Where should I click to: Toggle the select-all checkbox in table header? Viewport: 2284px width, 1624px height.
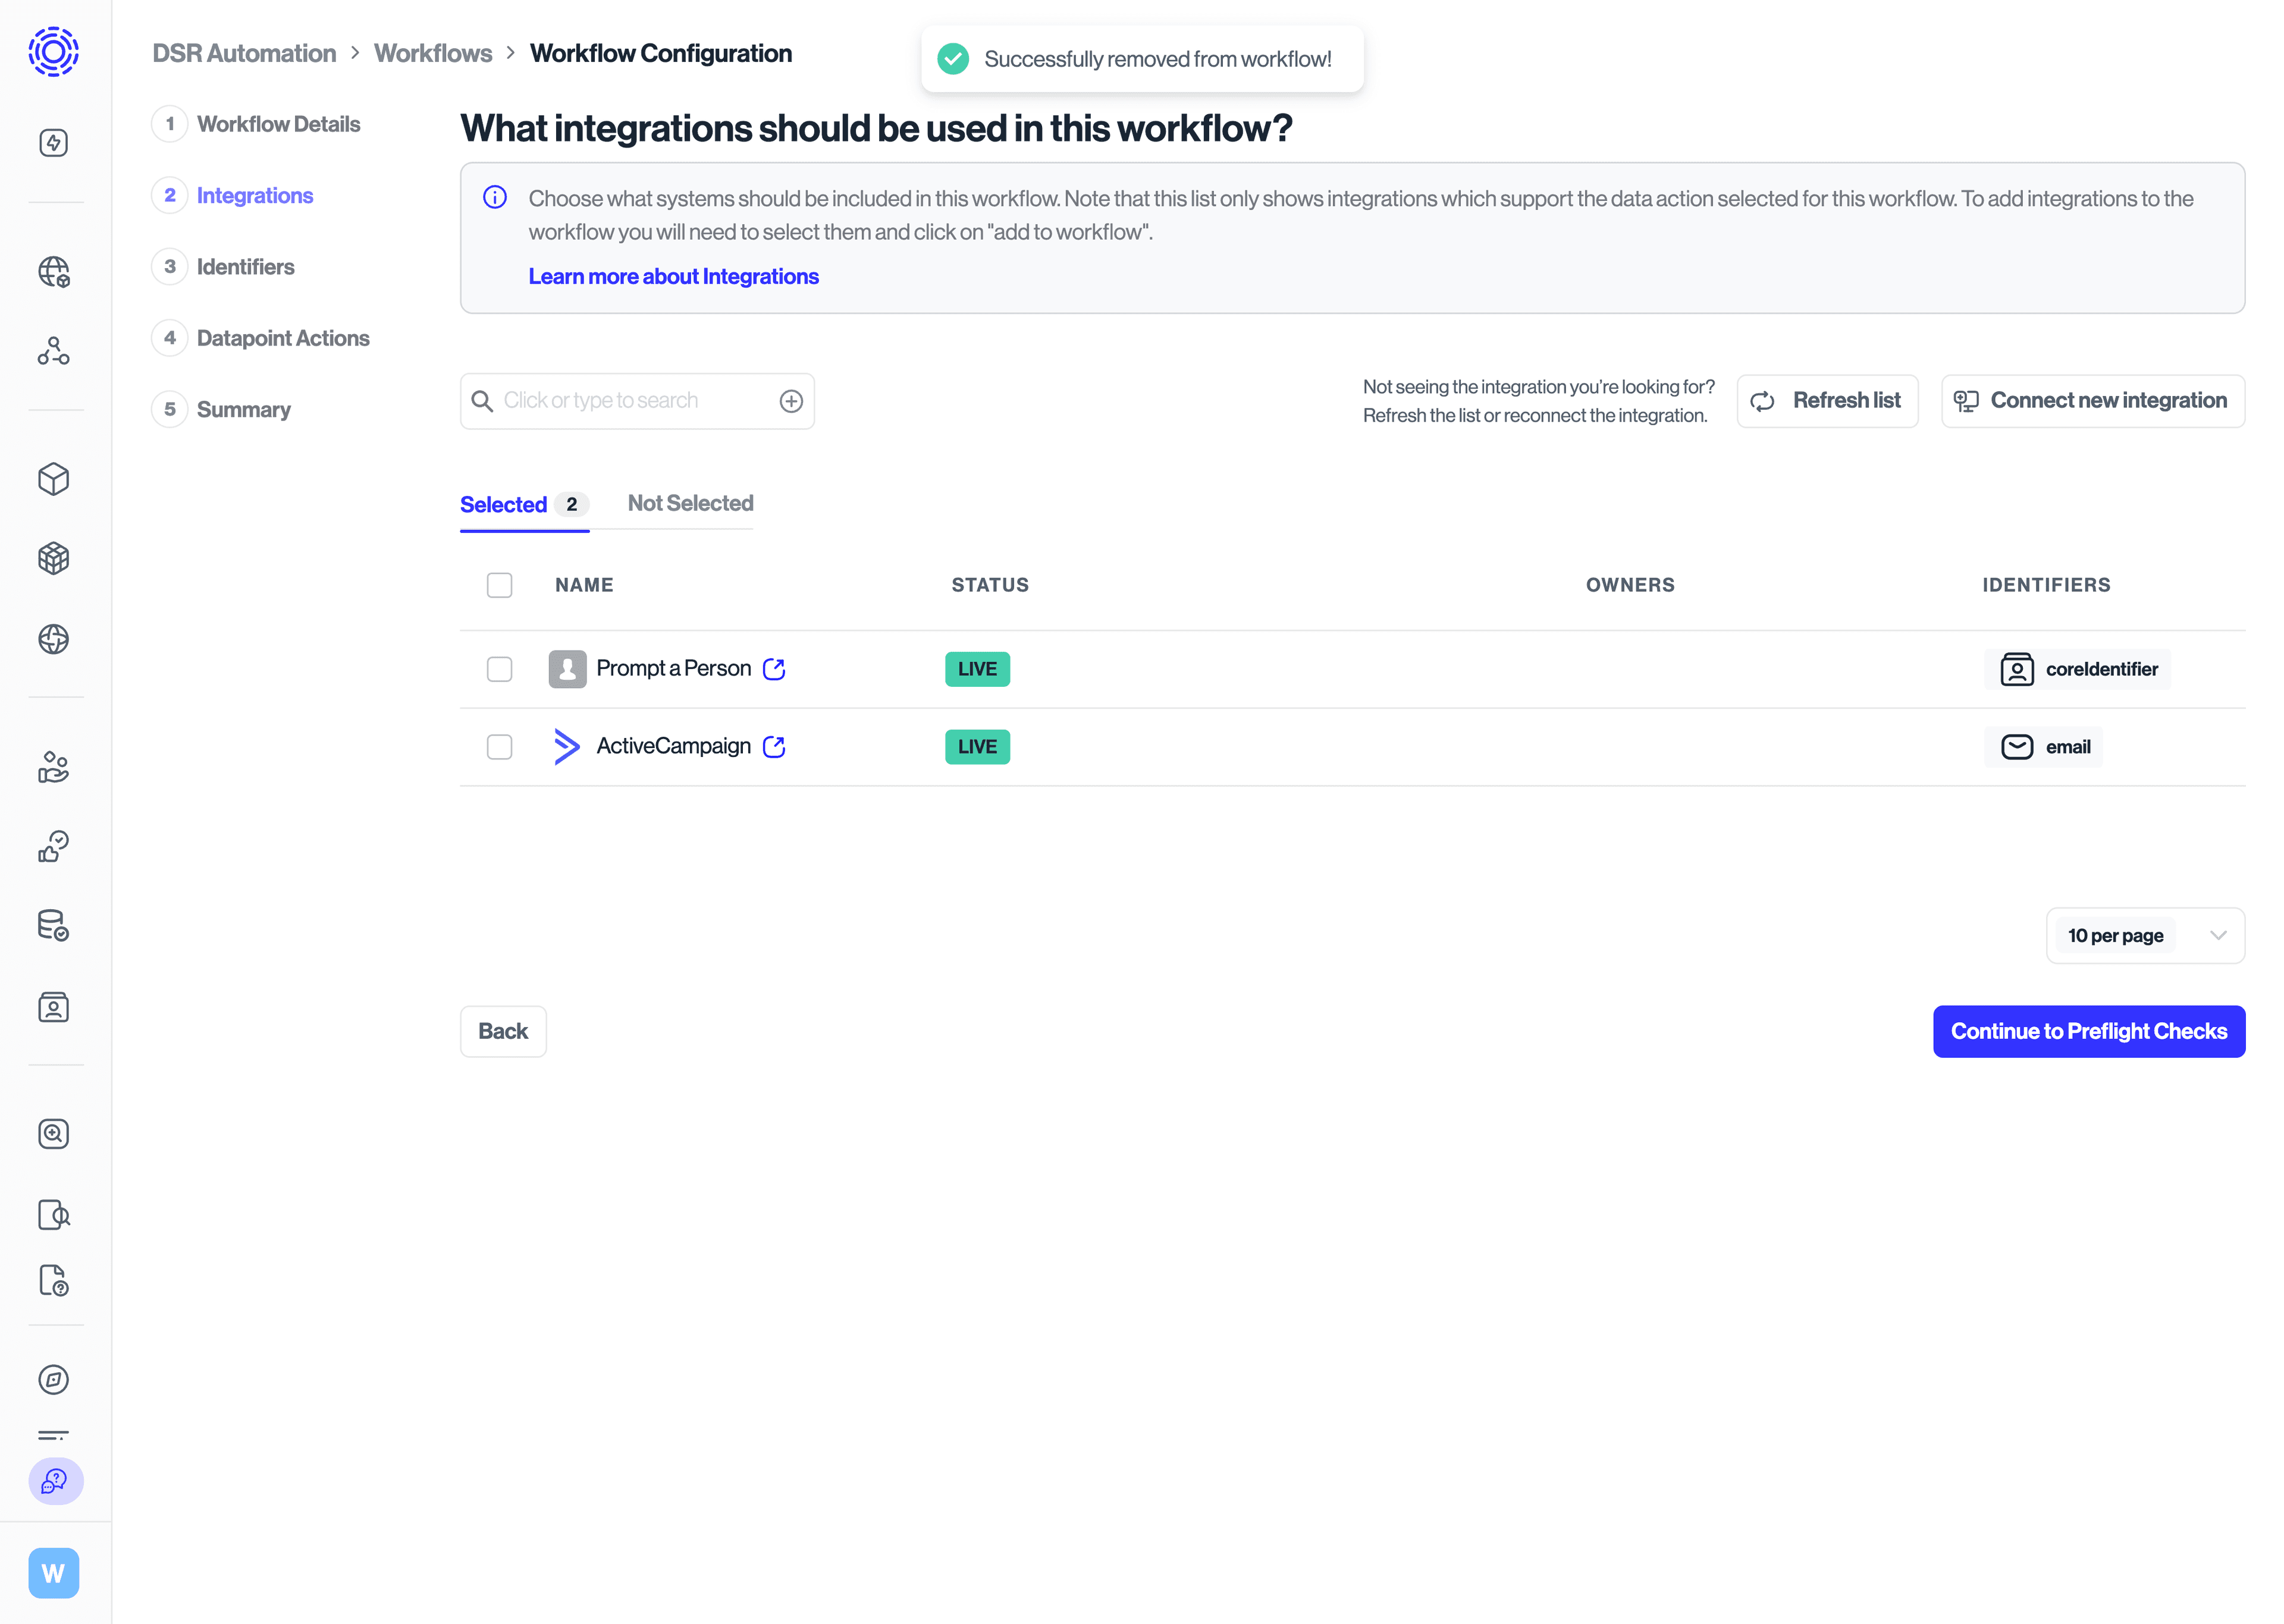coord(499,584)
